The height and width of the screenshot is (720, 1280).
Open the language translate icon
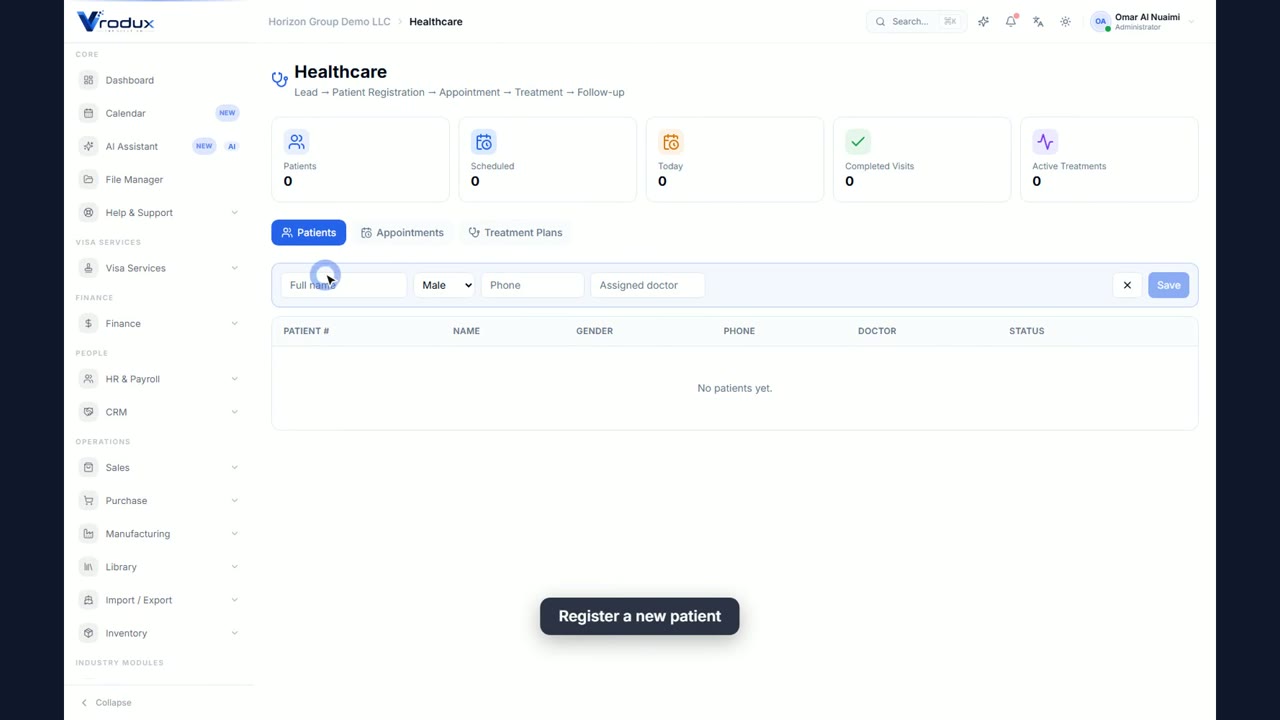[x=1038, y=21]
